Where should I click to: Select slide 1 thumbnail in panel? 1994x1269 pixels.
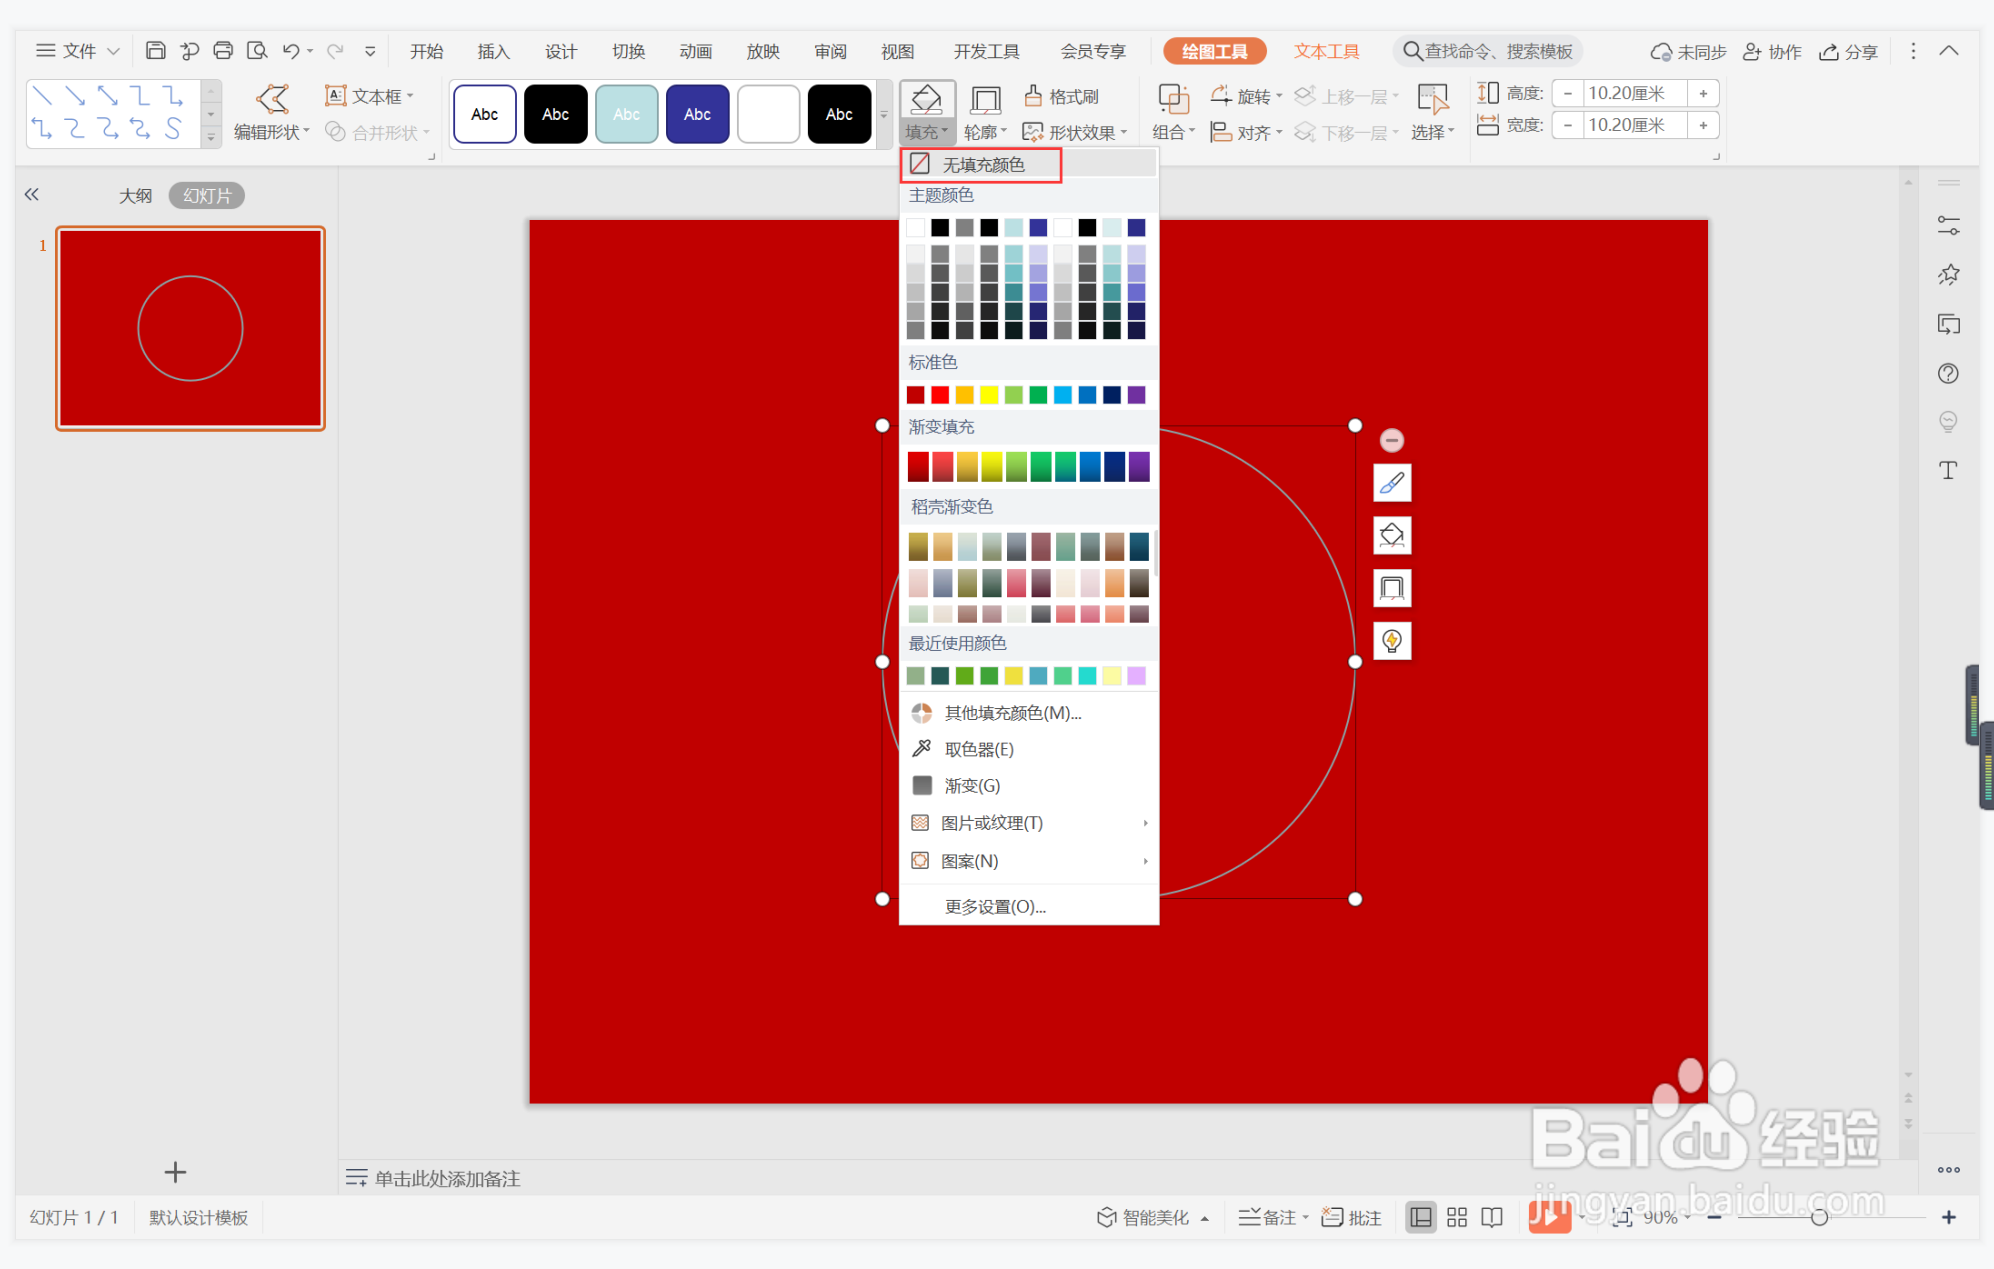pos(190,328)
